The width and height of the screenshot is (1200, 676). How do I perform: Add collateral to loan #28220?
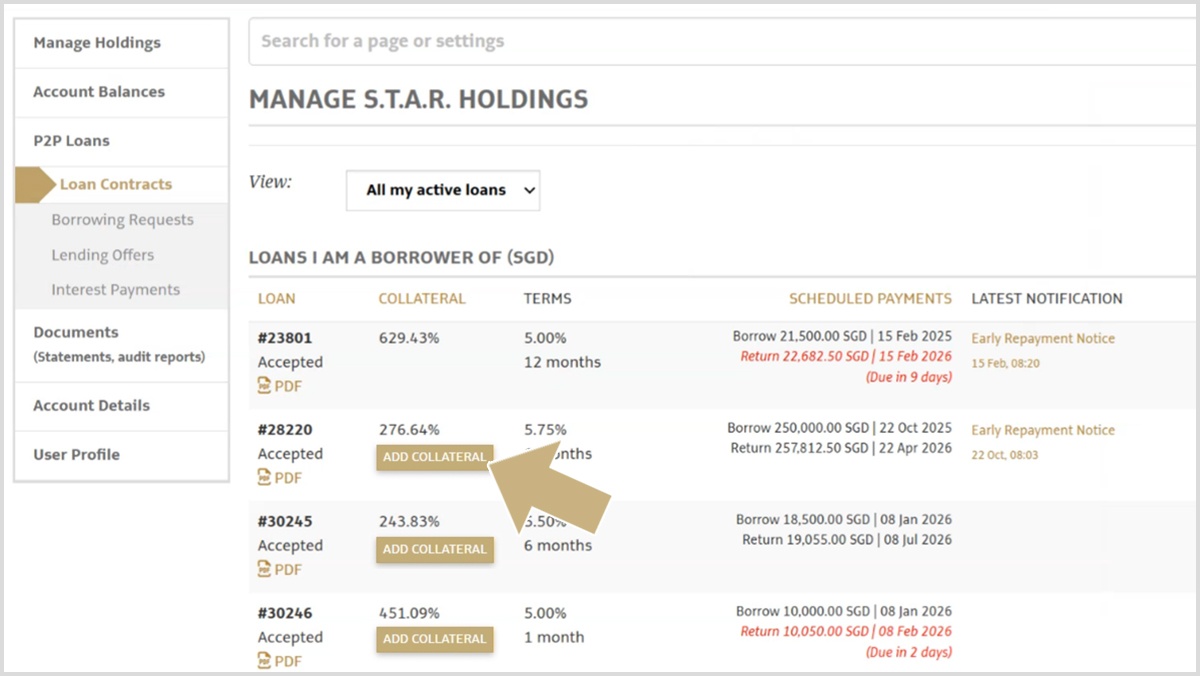click(435, 457)
